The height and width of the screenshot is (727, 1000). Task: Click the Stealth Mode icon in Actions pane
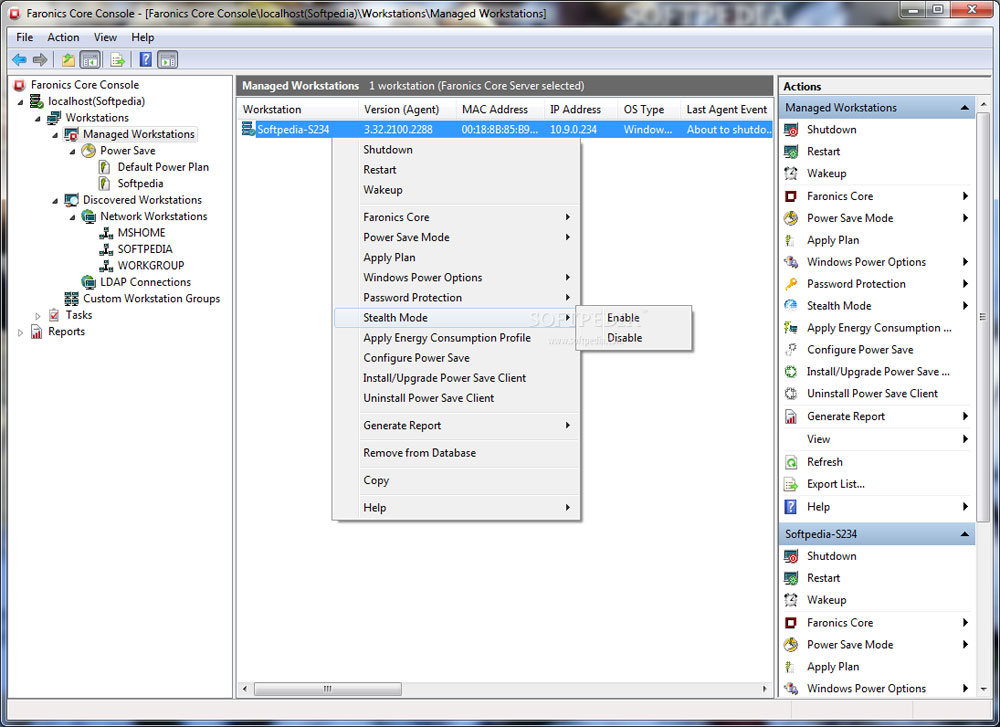(x=791, y=305)
